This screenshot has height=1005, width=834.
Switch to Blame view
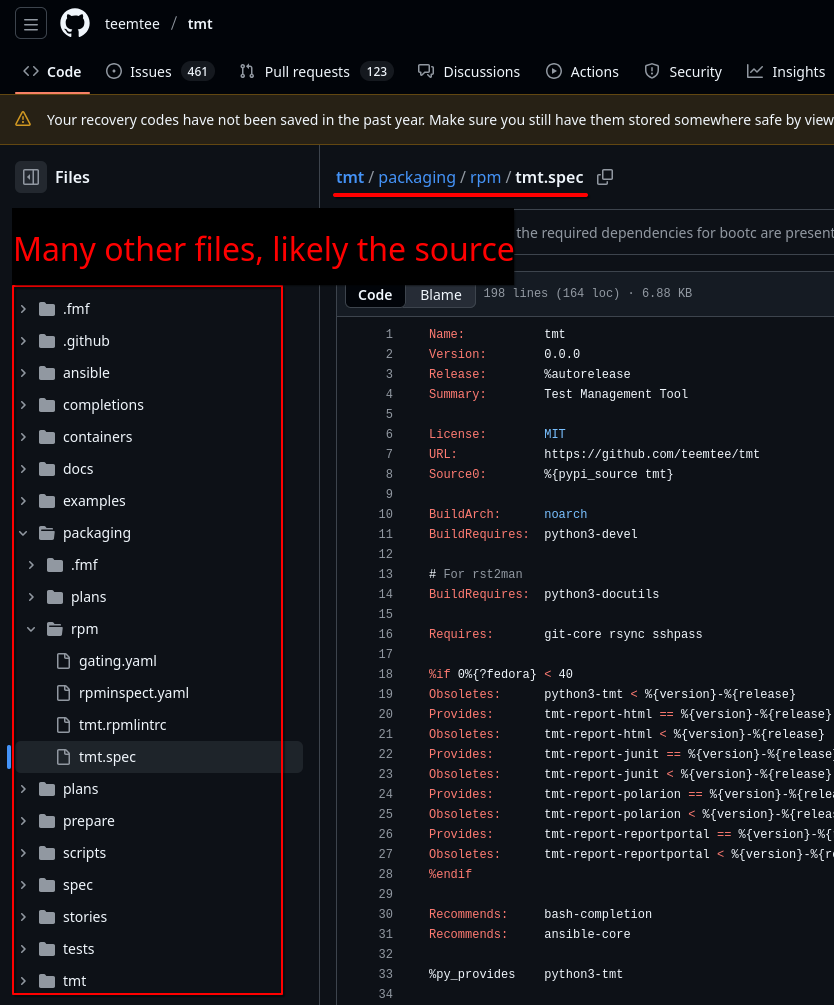pos(440,295)
